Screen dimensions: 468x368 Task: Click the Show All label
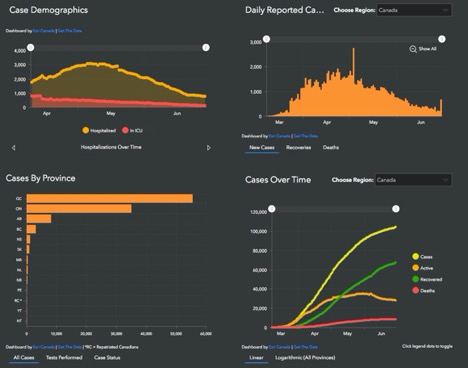[x=427, y=49]
